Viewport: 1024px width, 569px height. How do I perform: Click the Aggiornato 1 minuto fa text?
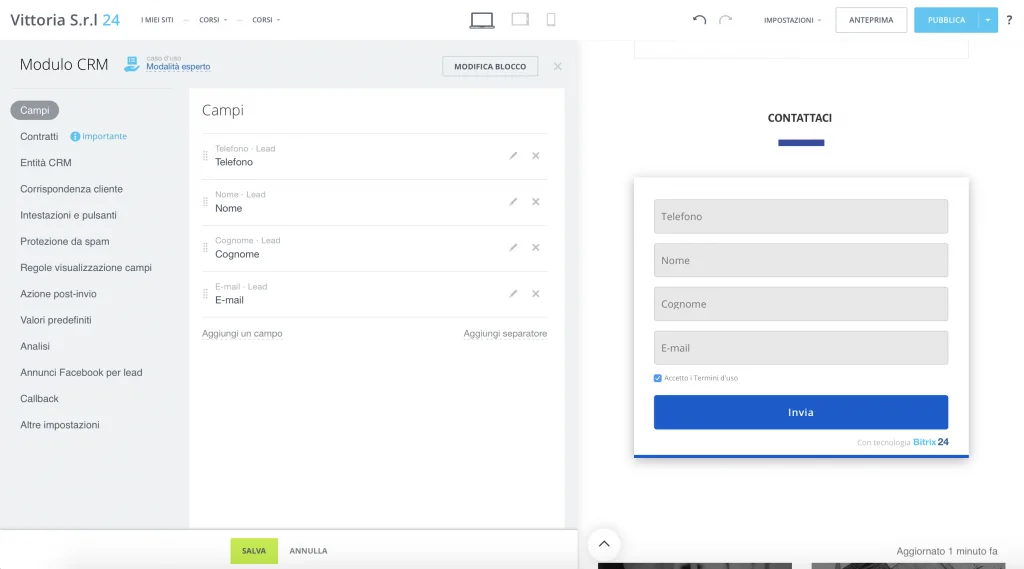coord(946,551)
